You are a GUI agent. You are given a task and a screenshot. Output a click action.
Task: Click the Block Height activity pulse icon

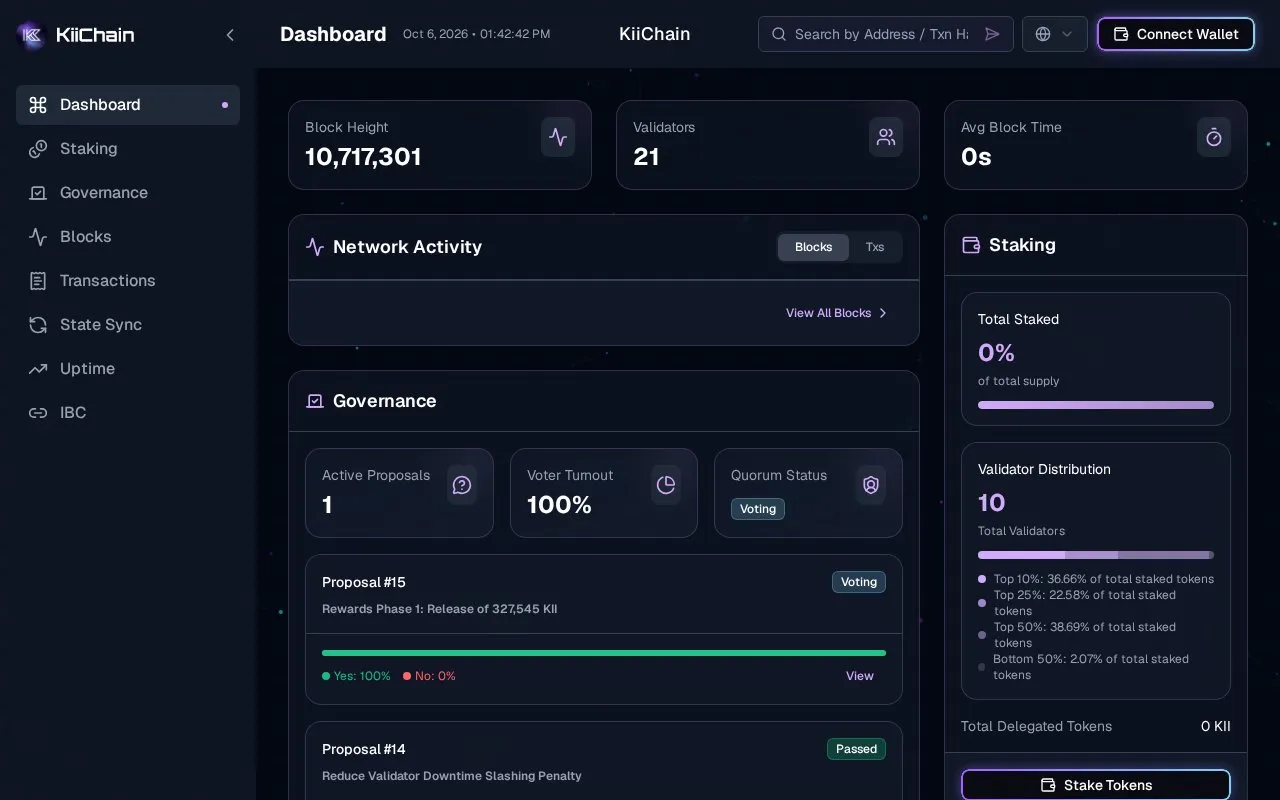[558, 137]
